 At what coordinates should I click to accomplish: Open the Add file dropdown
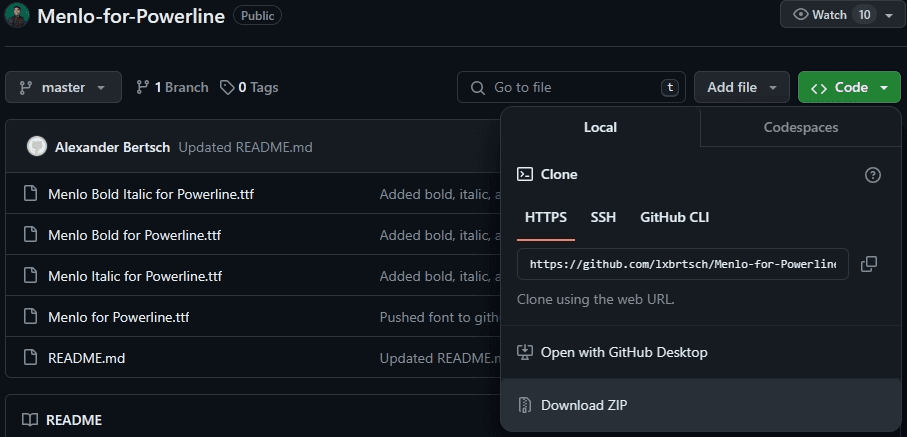click(x=742, y=87)
